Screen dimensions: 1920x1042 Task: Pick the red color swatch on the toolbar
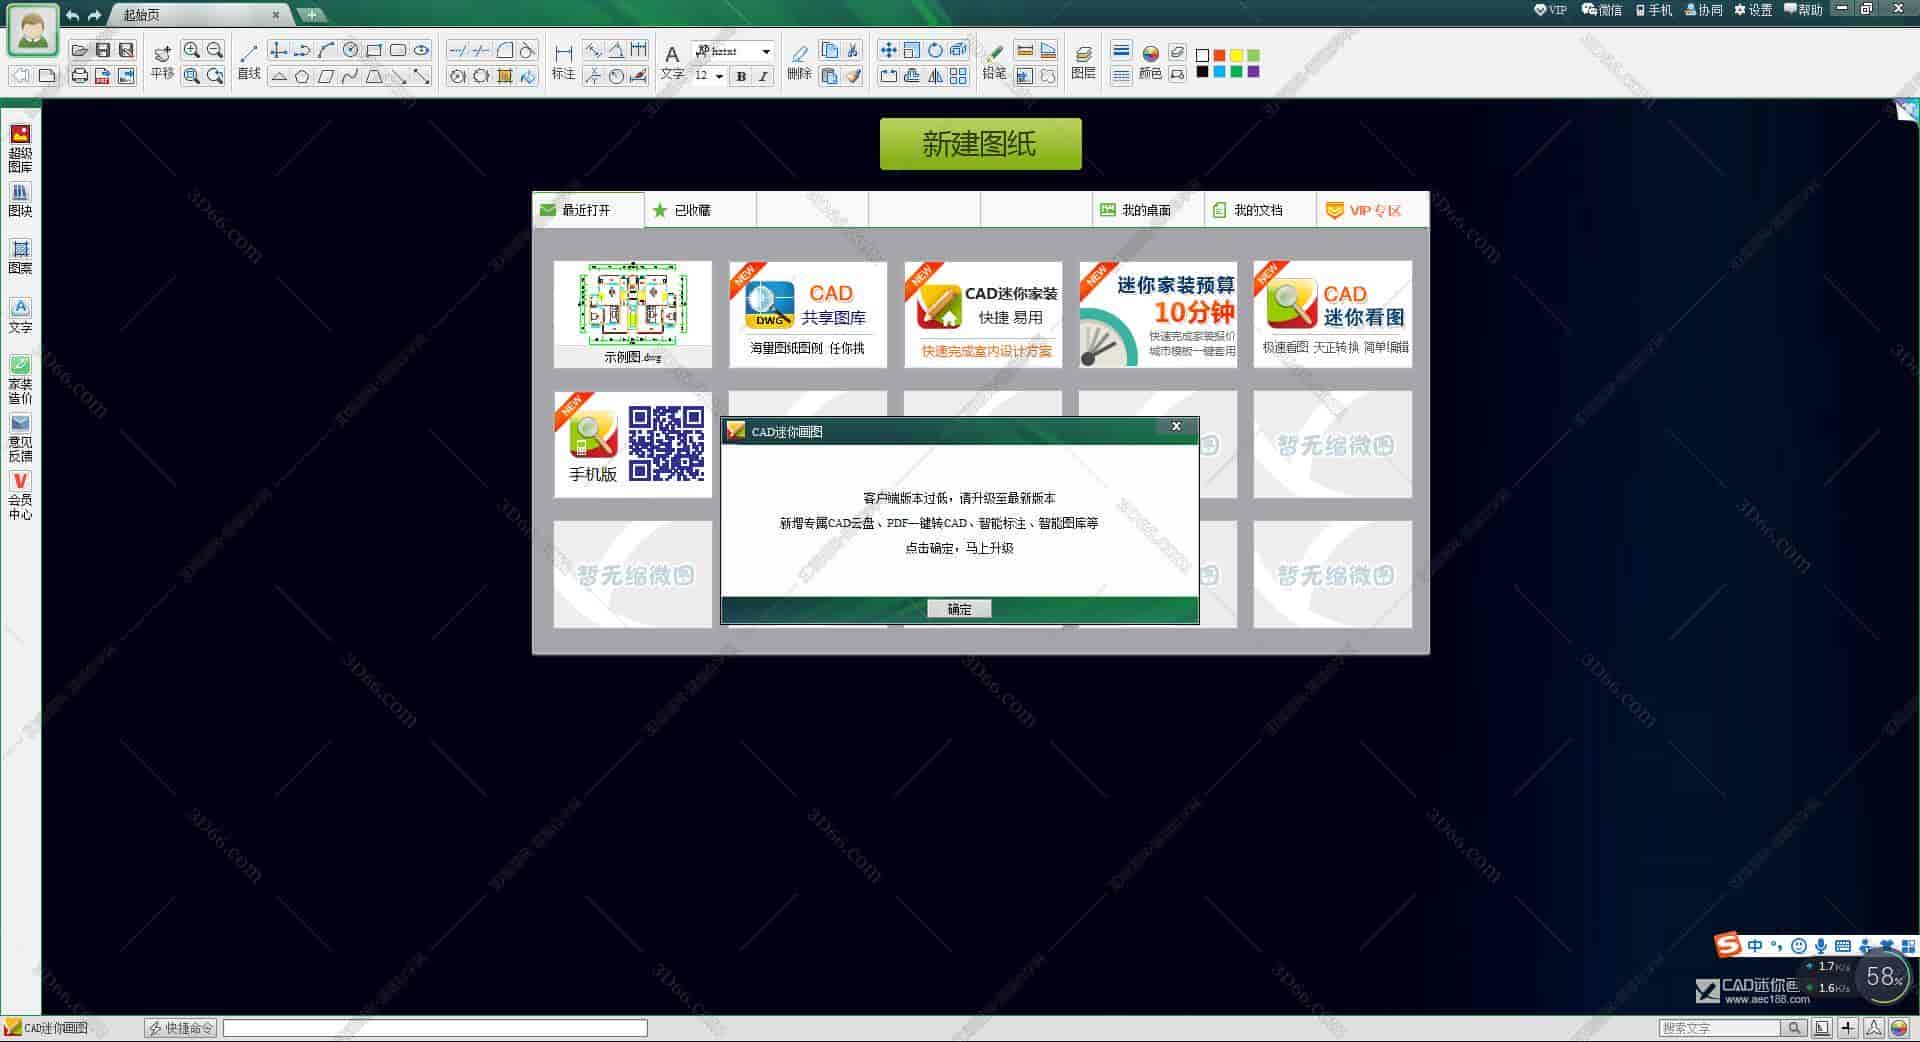[1219, 55]
